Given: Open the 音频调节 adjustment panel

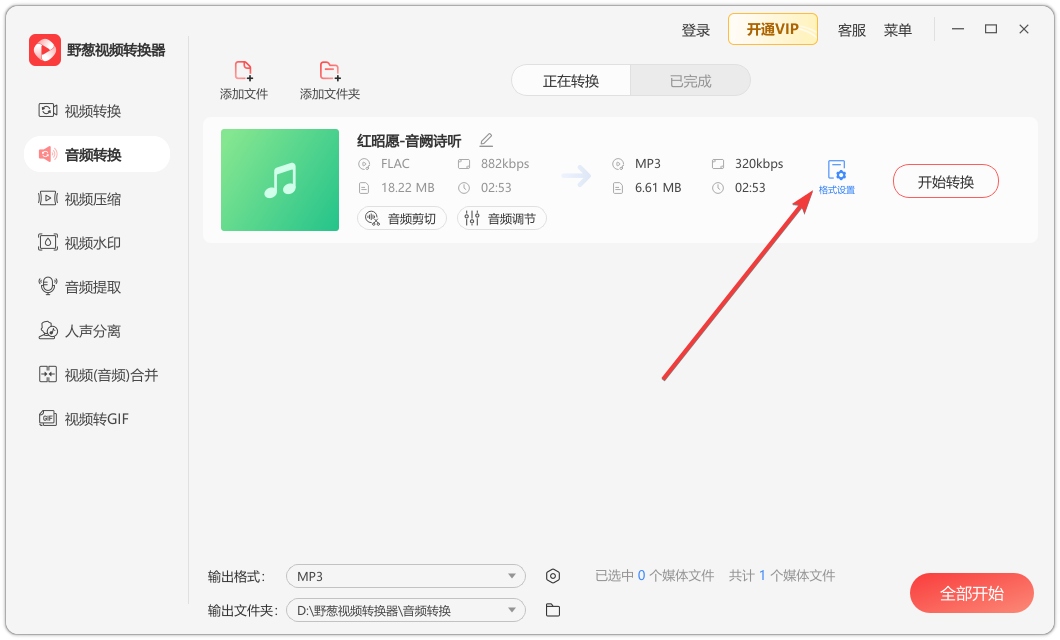Looking at the screenshot, I should click(501, 217).
